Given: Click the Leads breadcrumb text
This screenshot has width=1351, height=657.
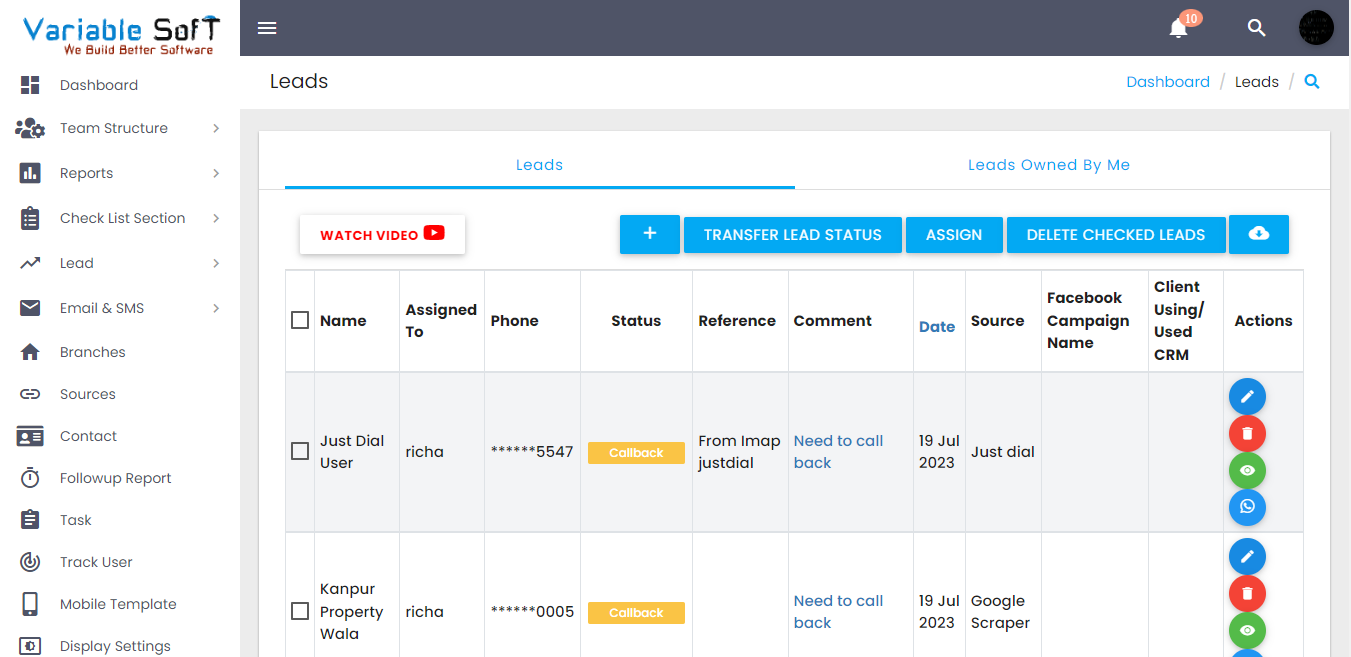Looking at the screenshot, I should point(1257,82).
